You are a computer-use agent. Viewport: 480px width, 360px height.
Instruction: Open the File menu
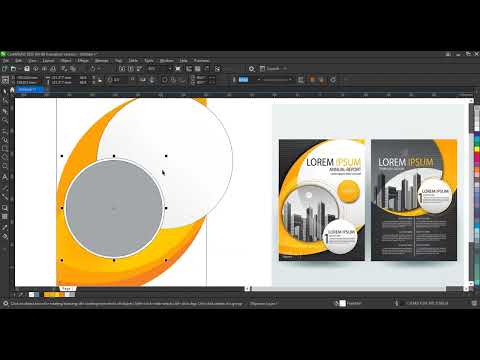coord(6,61)
